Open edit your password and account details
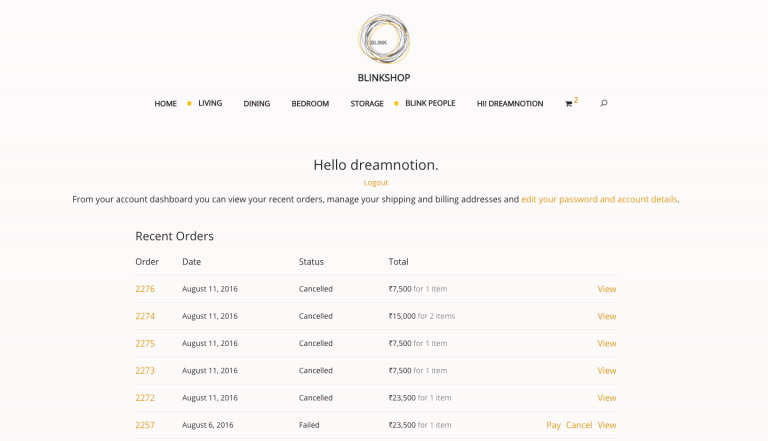Image resolution: width=768 pixels, height=441 pixels. click(x=599, y=199)
